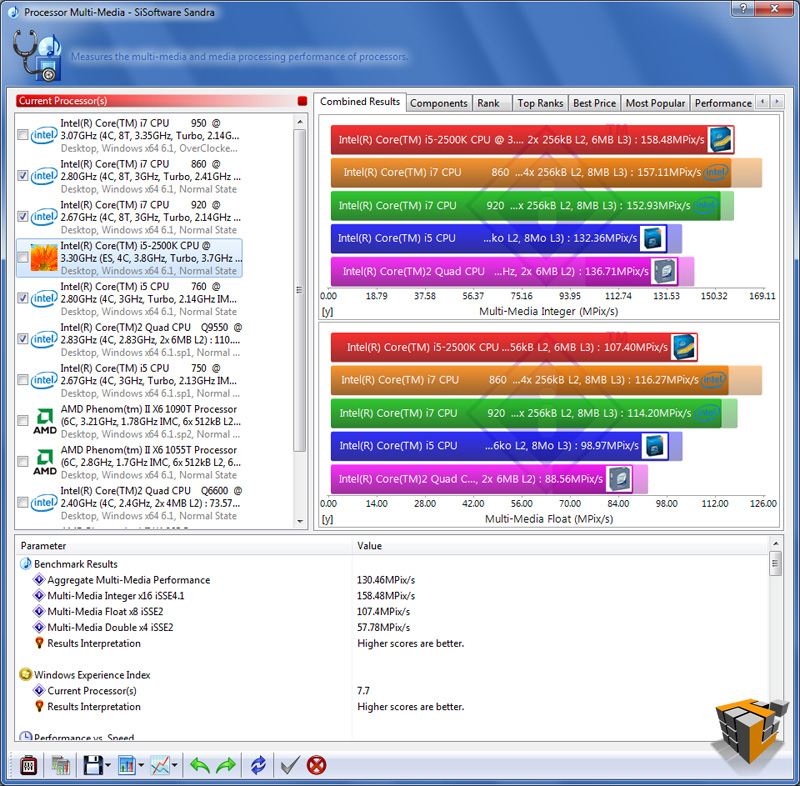
Task: Open the Best Price tab
Action: pos(594,103)
